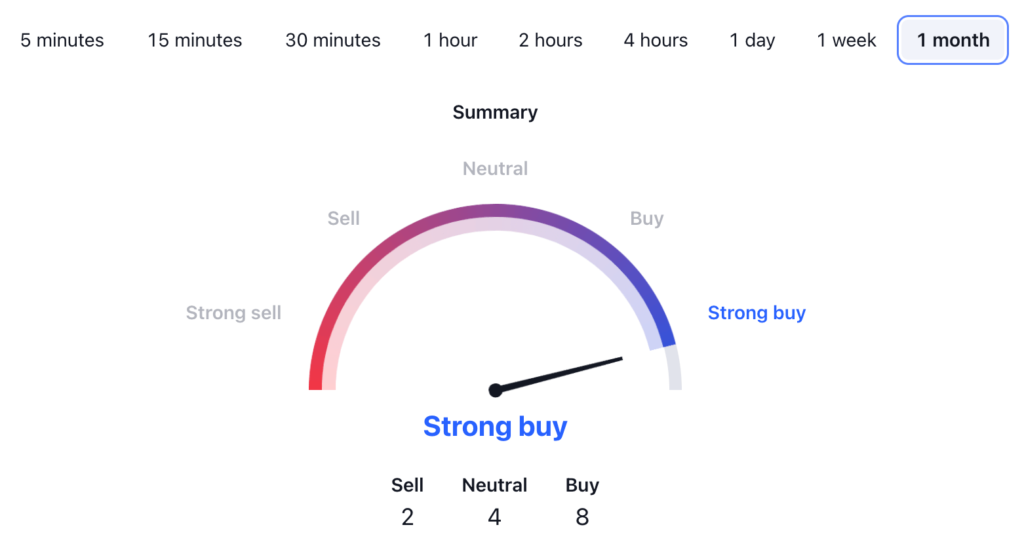Open the 4 hours timeframe
The height and width of the screenshot is (544, 1024).
coord(656,41)
